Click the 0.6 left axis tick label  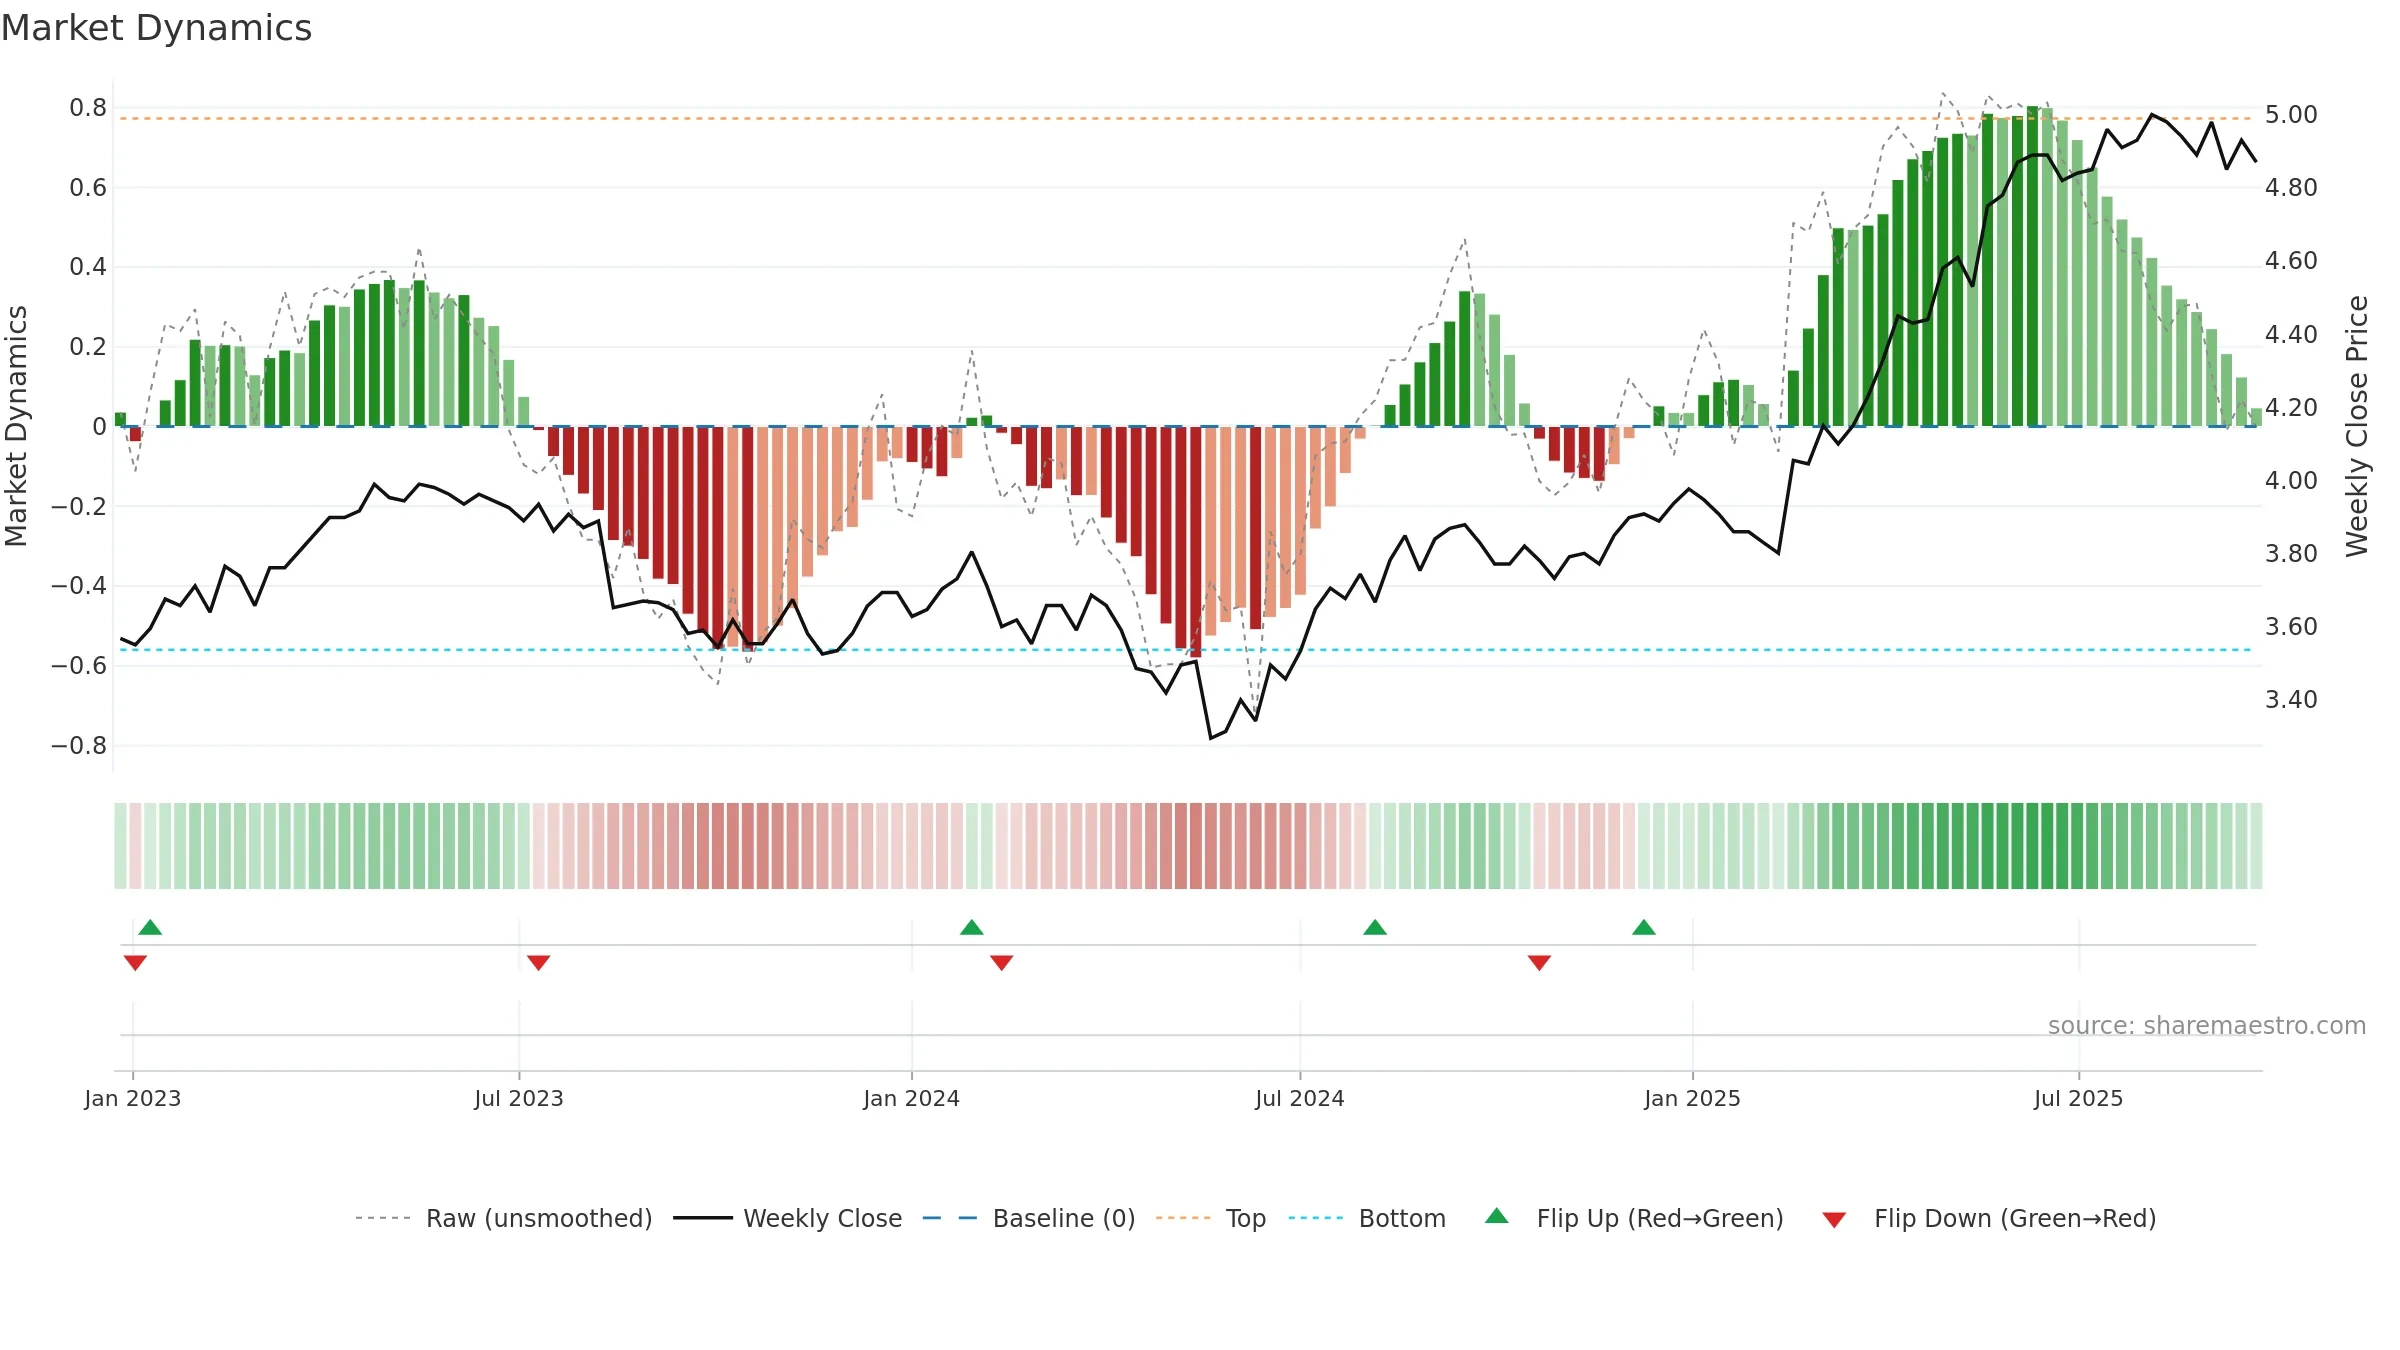tap(88, 187)
